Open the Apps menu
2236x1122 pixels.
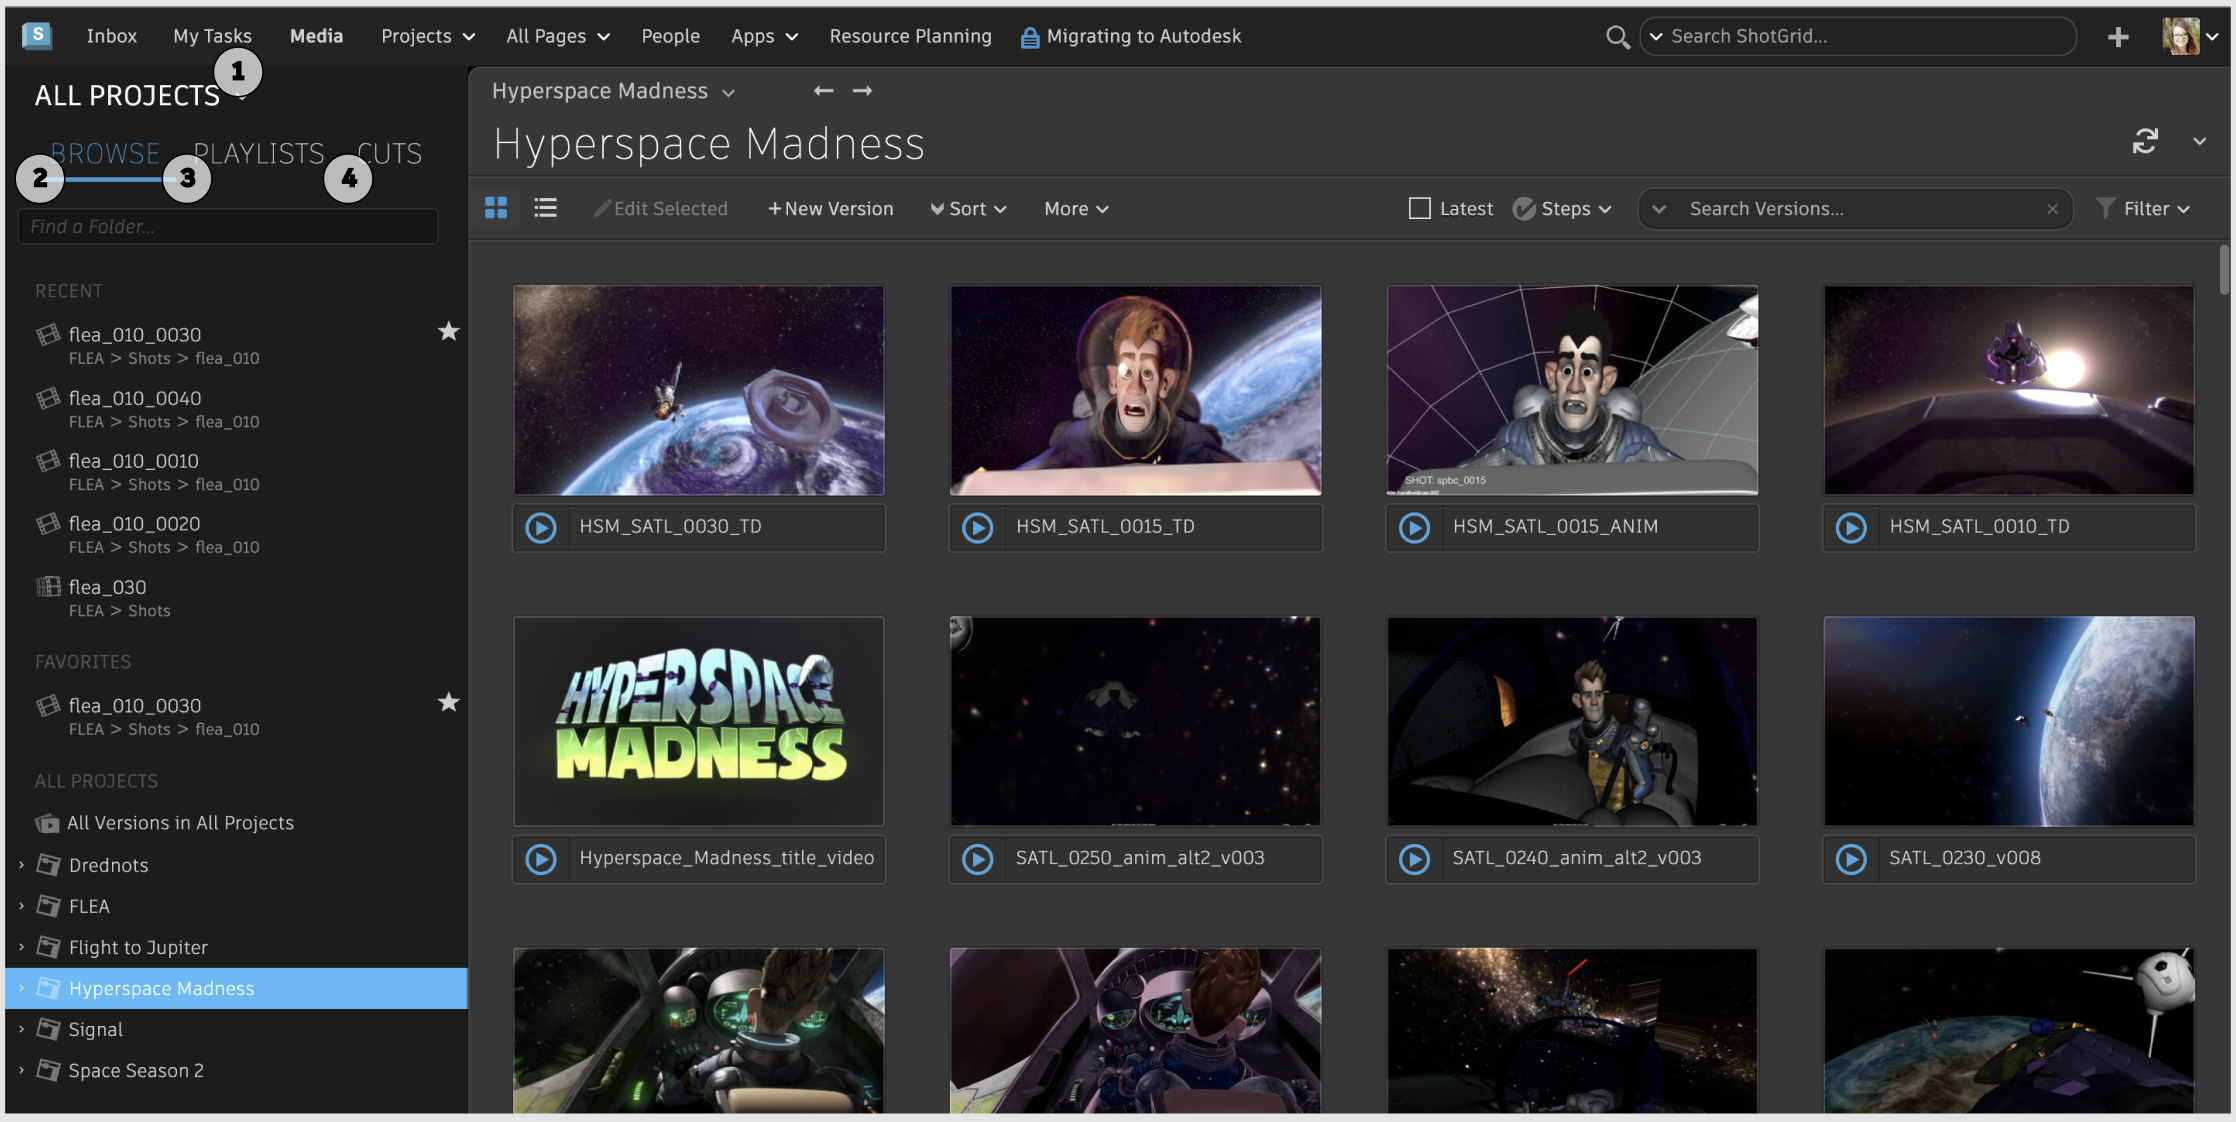762,36
